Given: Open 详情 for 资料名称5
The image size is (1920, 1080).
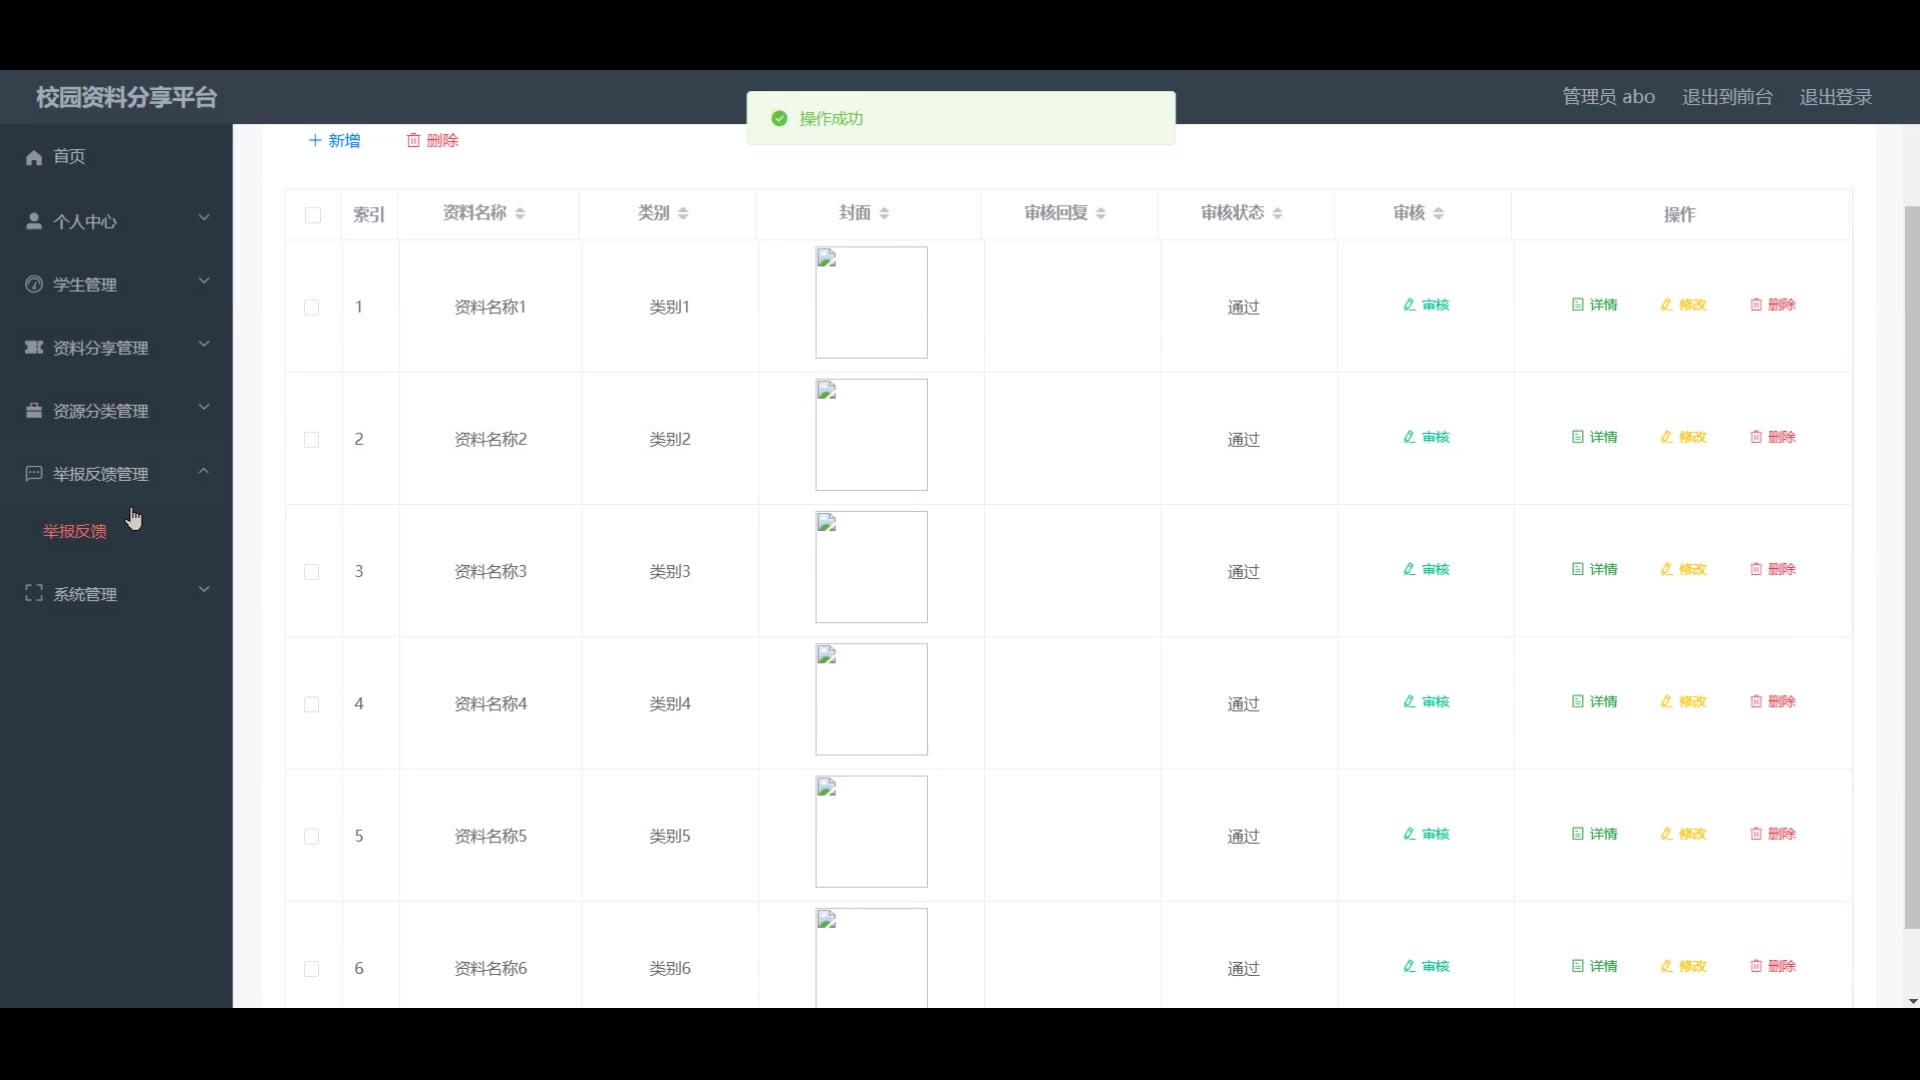Looking at the screenshot, I should pyautogui.click(x=1594, y=834).
